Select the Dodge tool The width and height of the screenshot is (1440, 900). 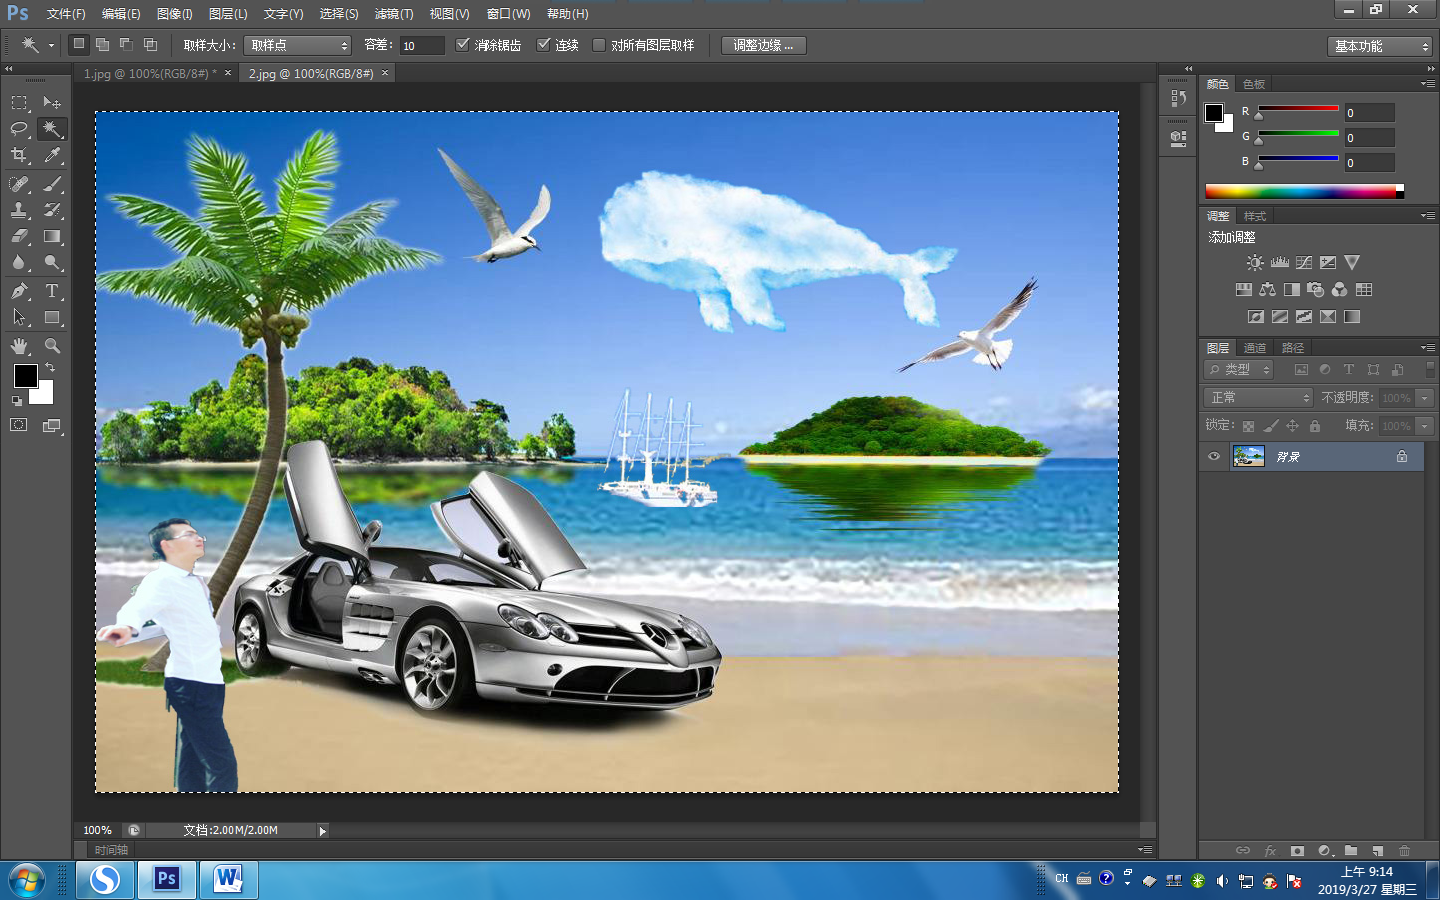52,262
